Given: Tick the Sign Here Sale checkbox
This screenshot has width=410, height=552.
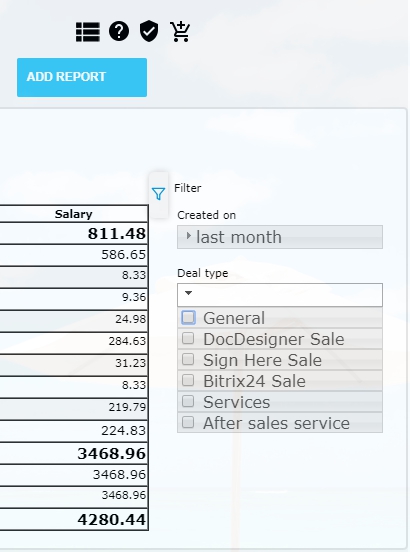Looking at the screenshot, I should point(188,359).
